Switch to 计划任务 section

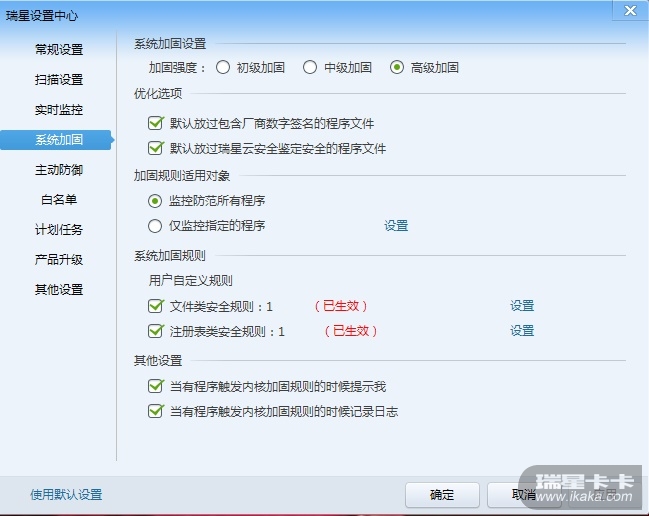[x=59, y=230]
